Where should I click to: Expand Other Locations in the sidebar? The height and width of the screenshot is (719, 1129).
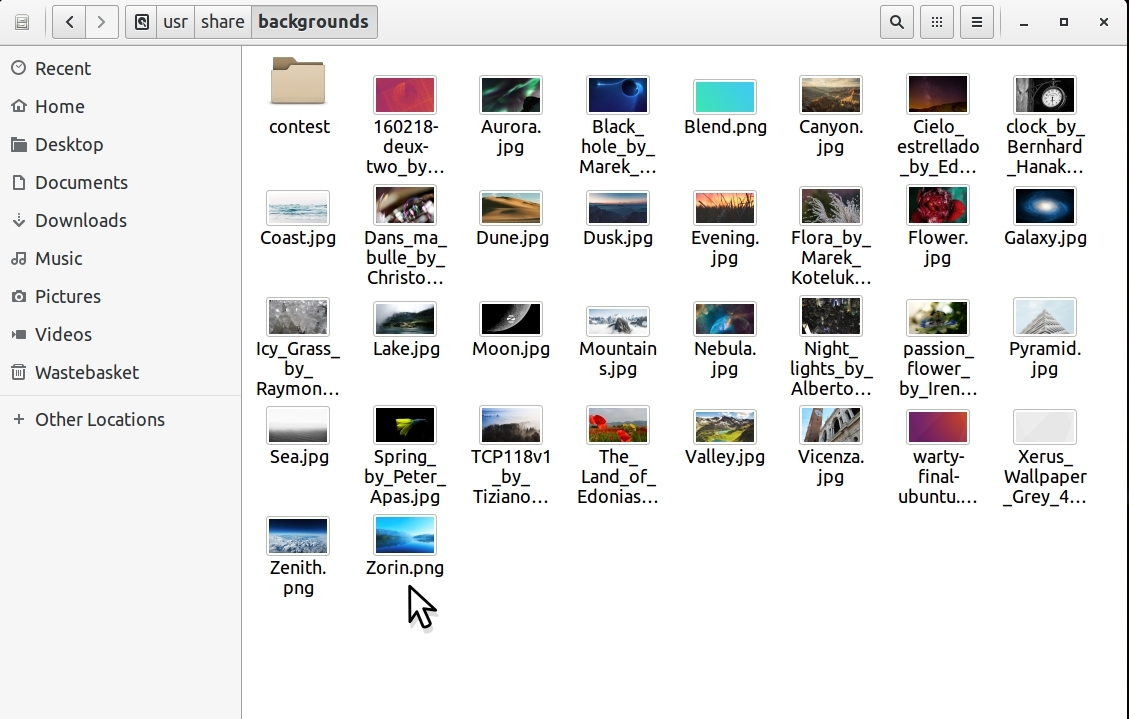tap(99, 419)
